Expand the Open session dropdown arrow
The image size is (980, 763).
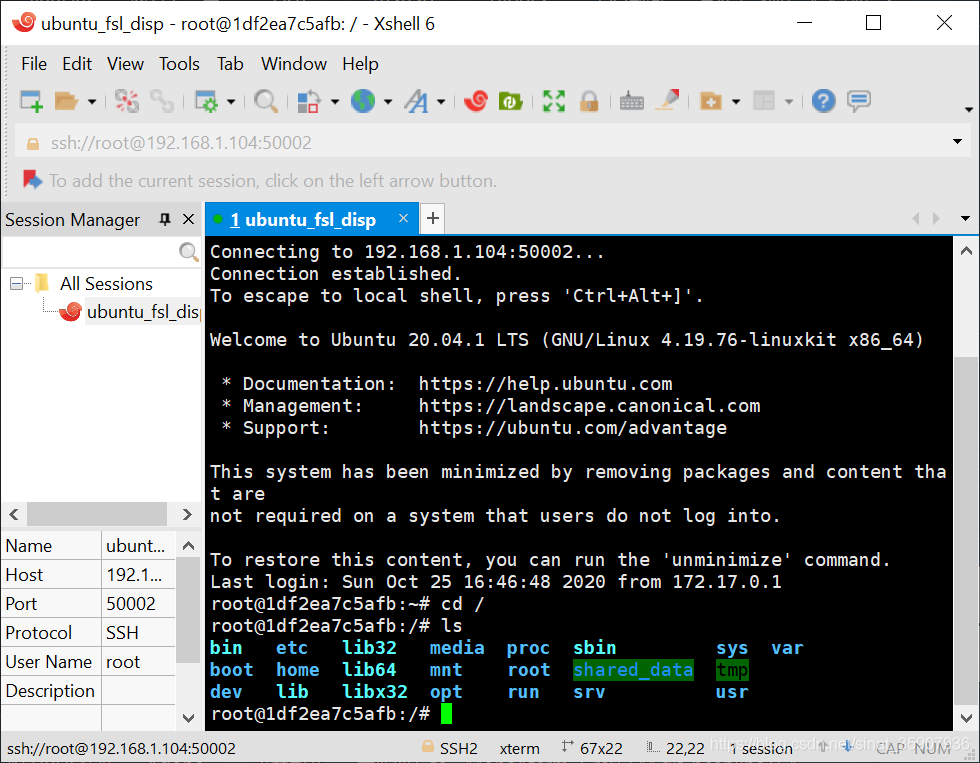(92, 101)
